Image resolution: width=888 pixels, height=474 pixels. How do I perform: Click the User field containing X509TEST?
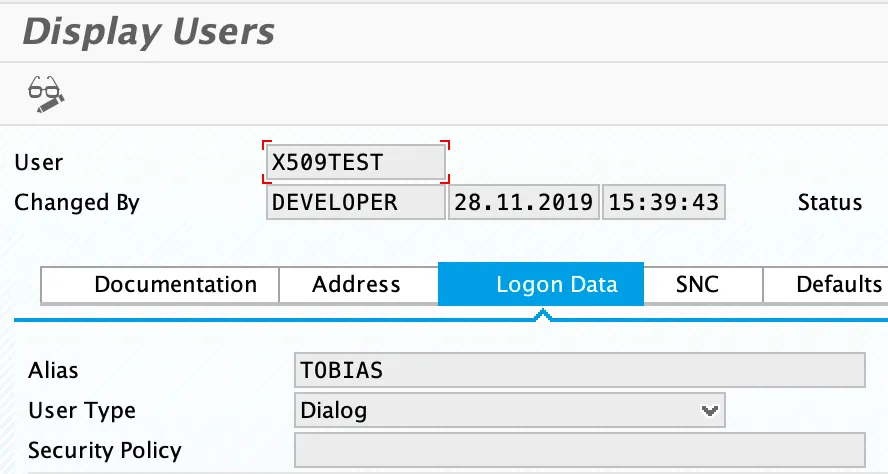pos(356,162)
